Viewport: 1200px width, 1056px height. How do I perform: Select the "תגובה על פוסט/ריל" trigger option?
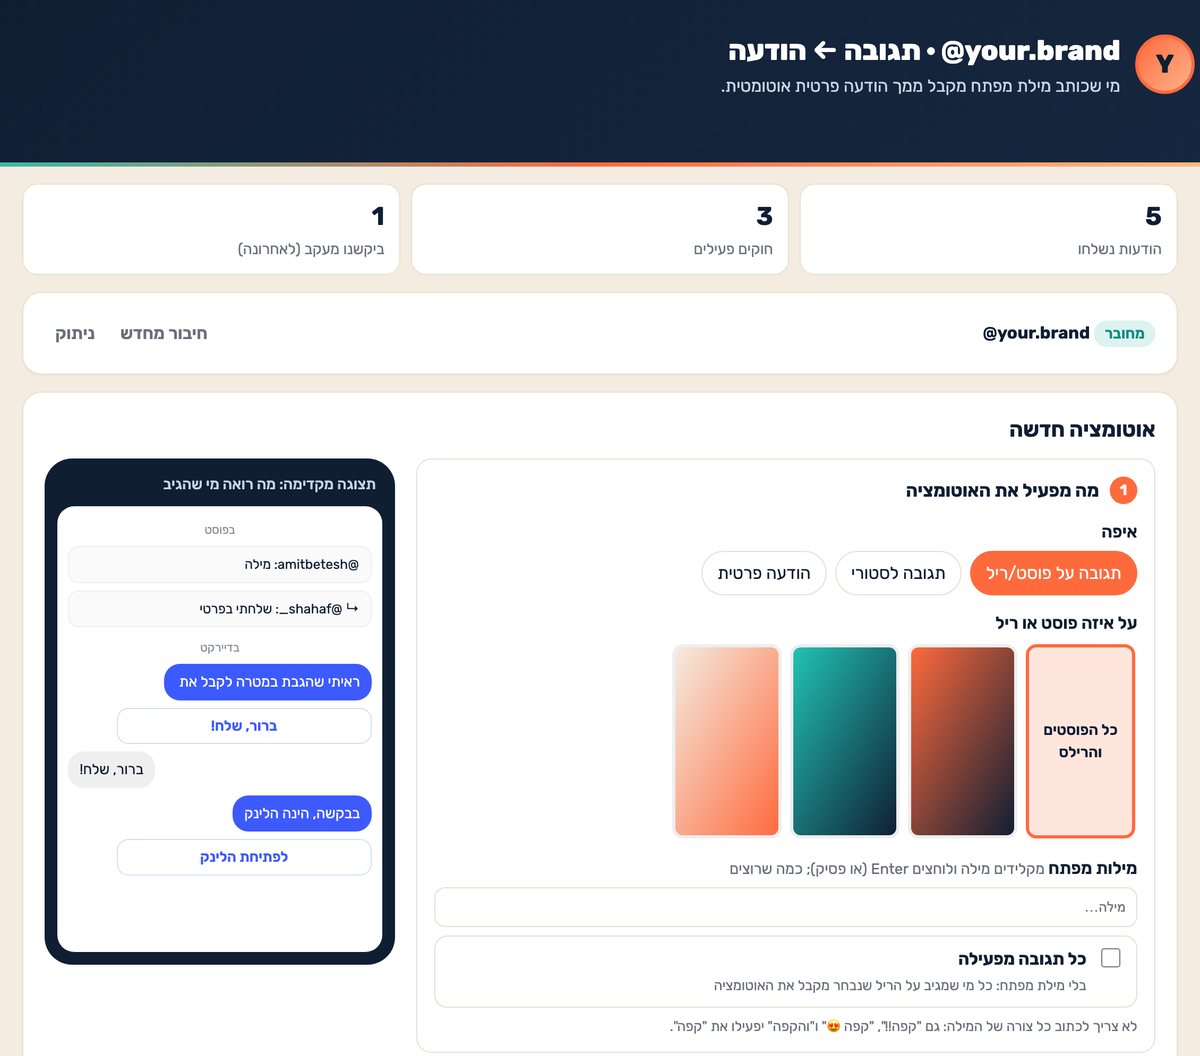pyautogui.click(x=1053, y=573)
